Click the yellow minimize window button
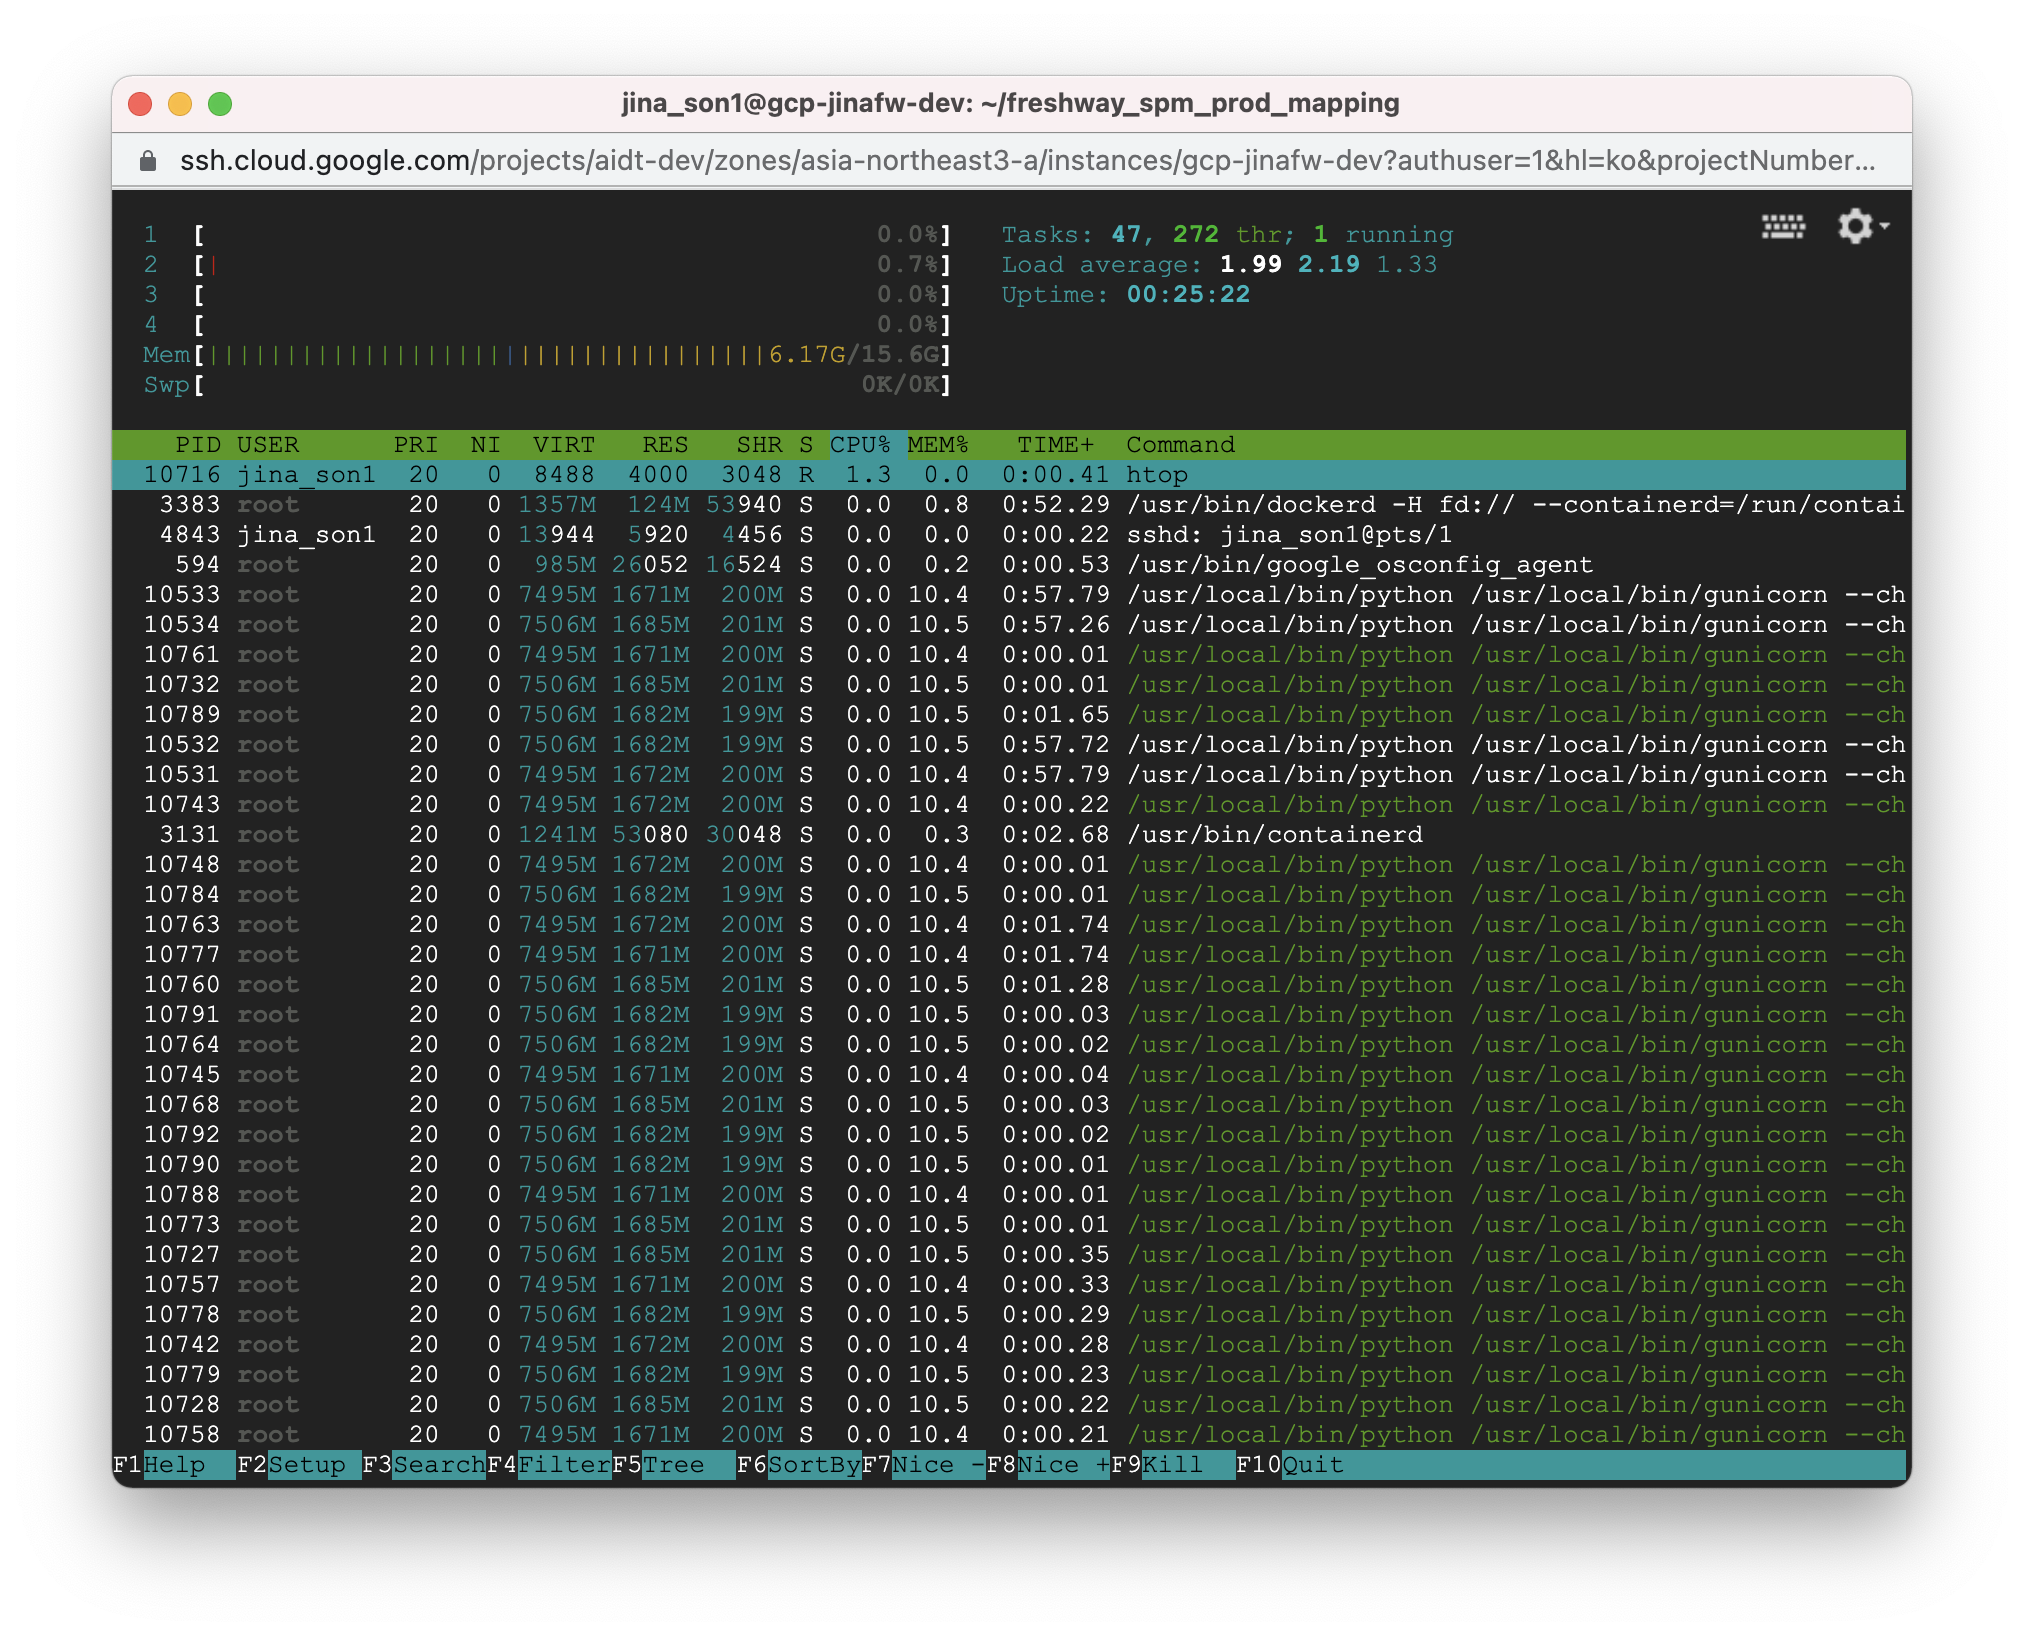Screen dimensions: 2024x1636 (x=180, y=104)
